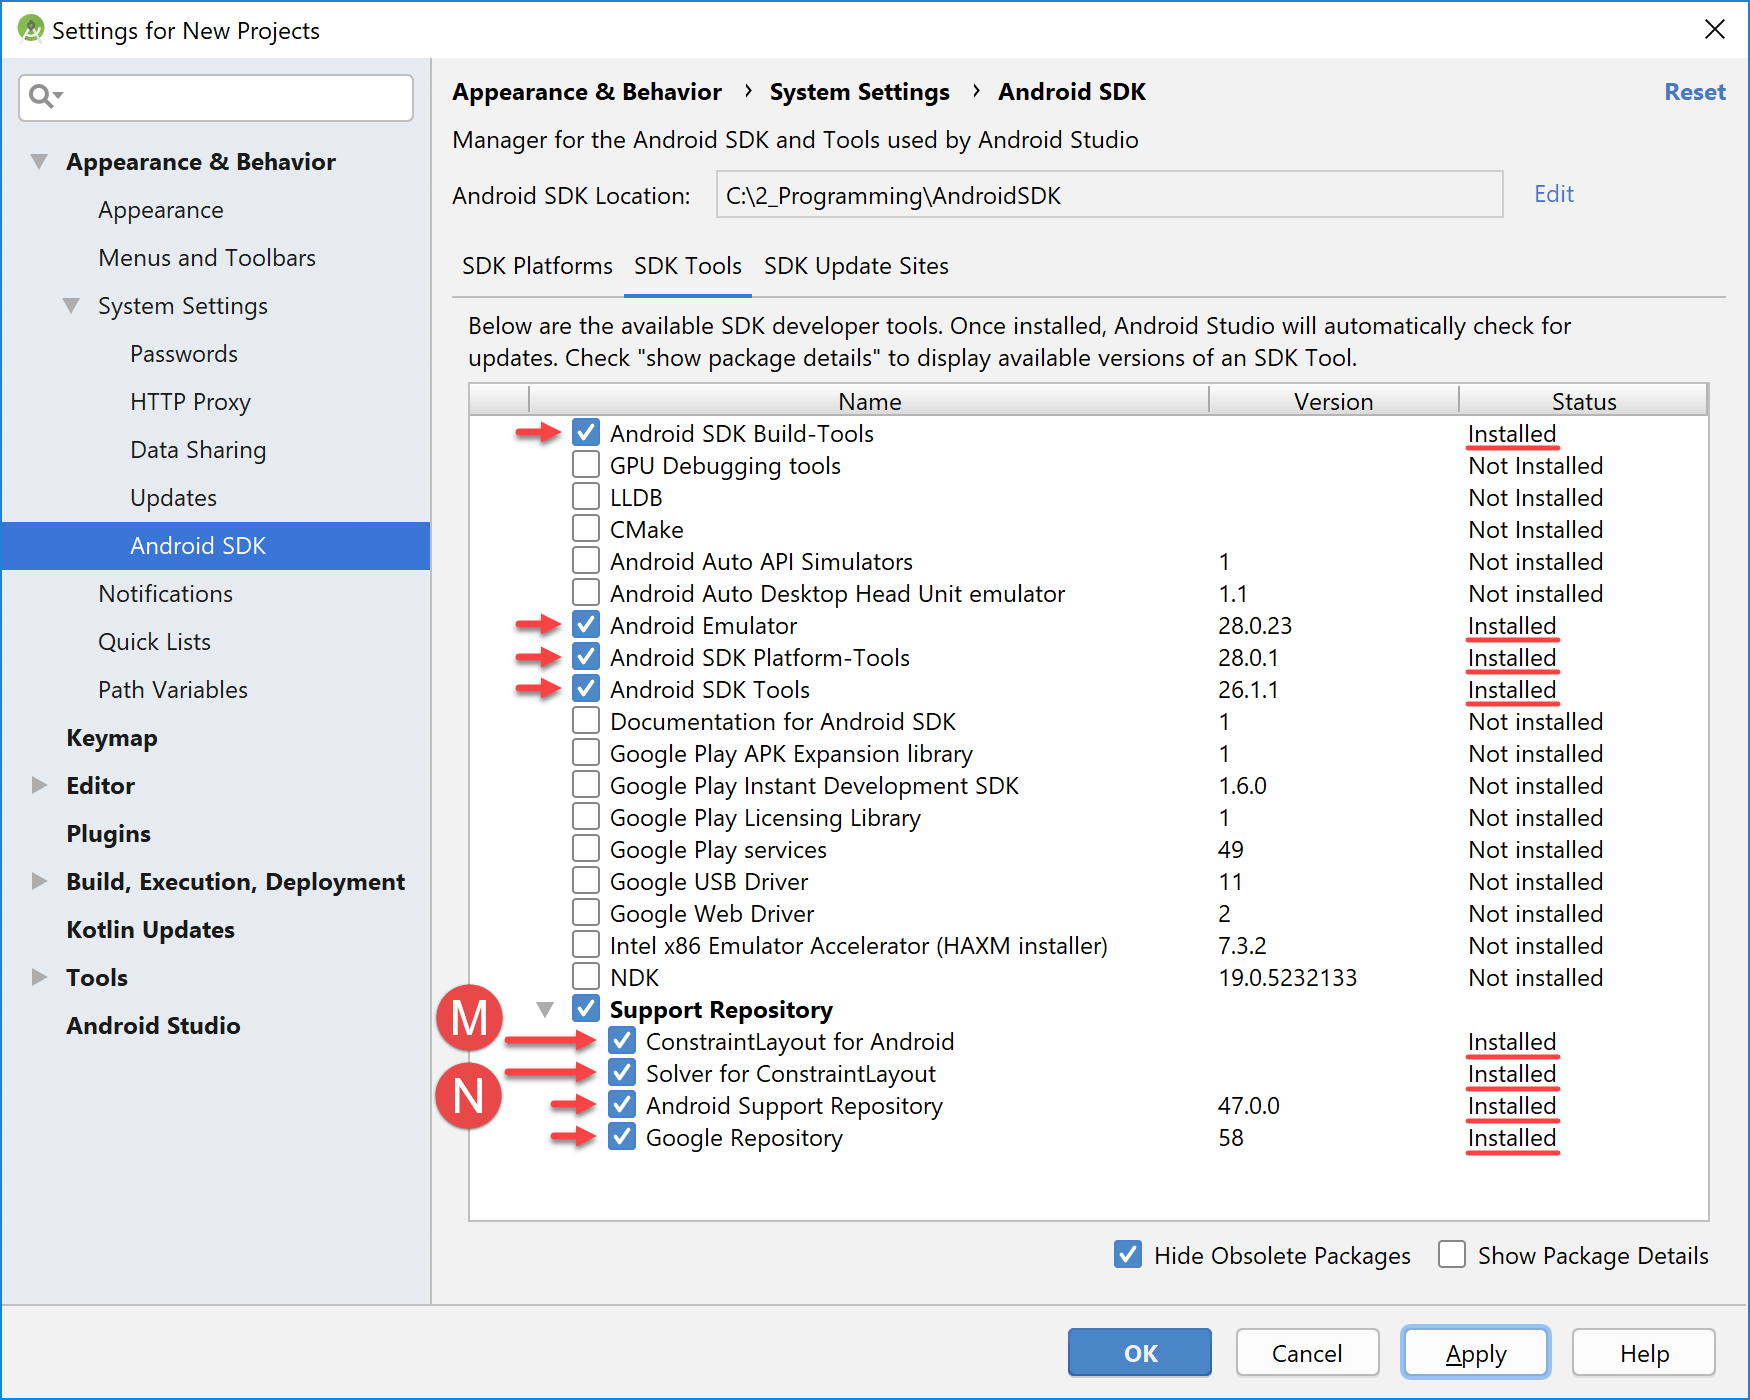Click Edit link for SDK location
Screen dimensions: 1750x1400
coord(1554,194)
